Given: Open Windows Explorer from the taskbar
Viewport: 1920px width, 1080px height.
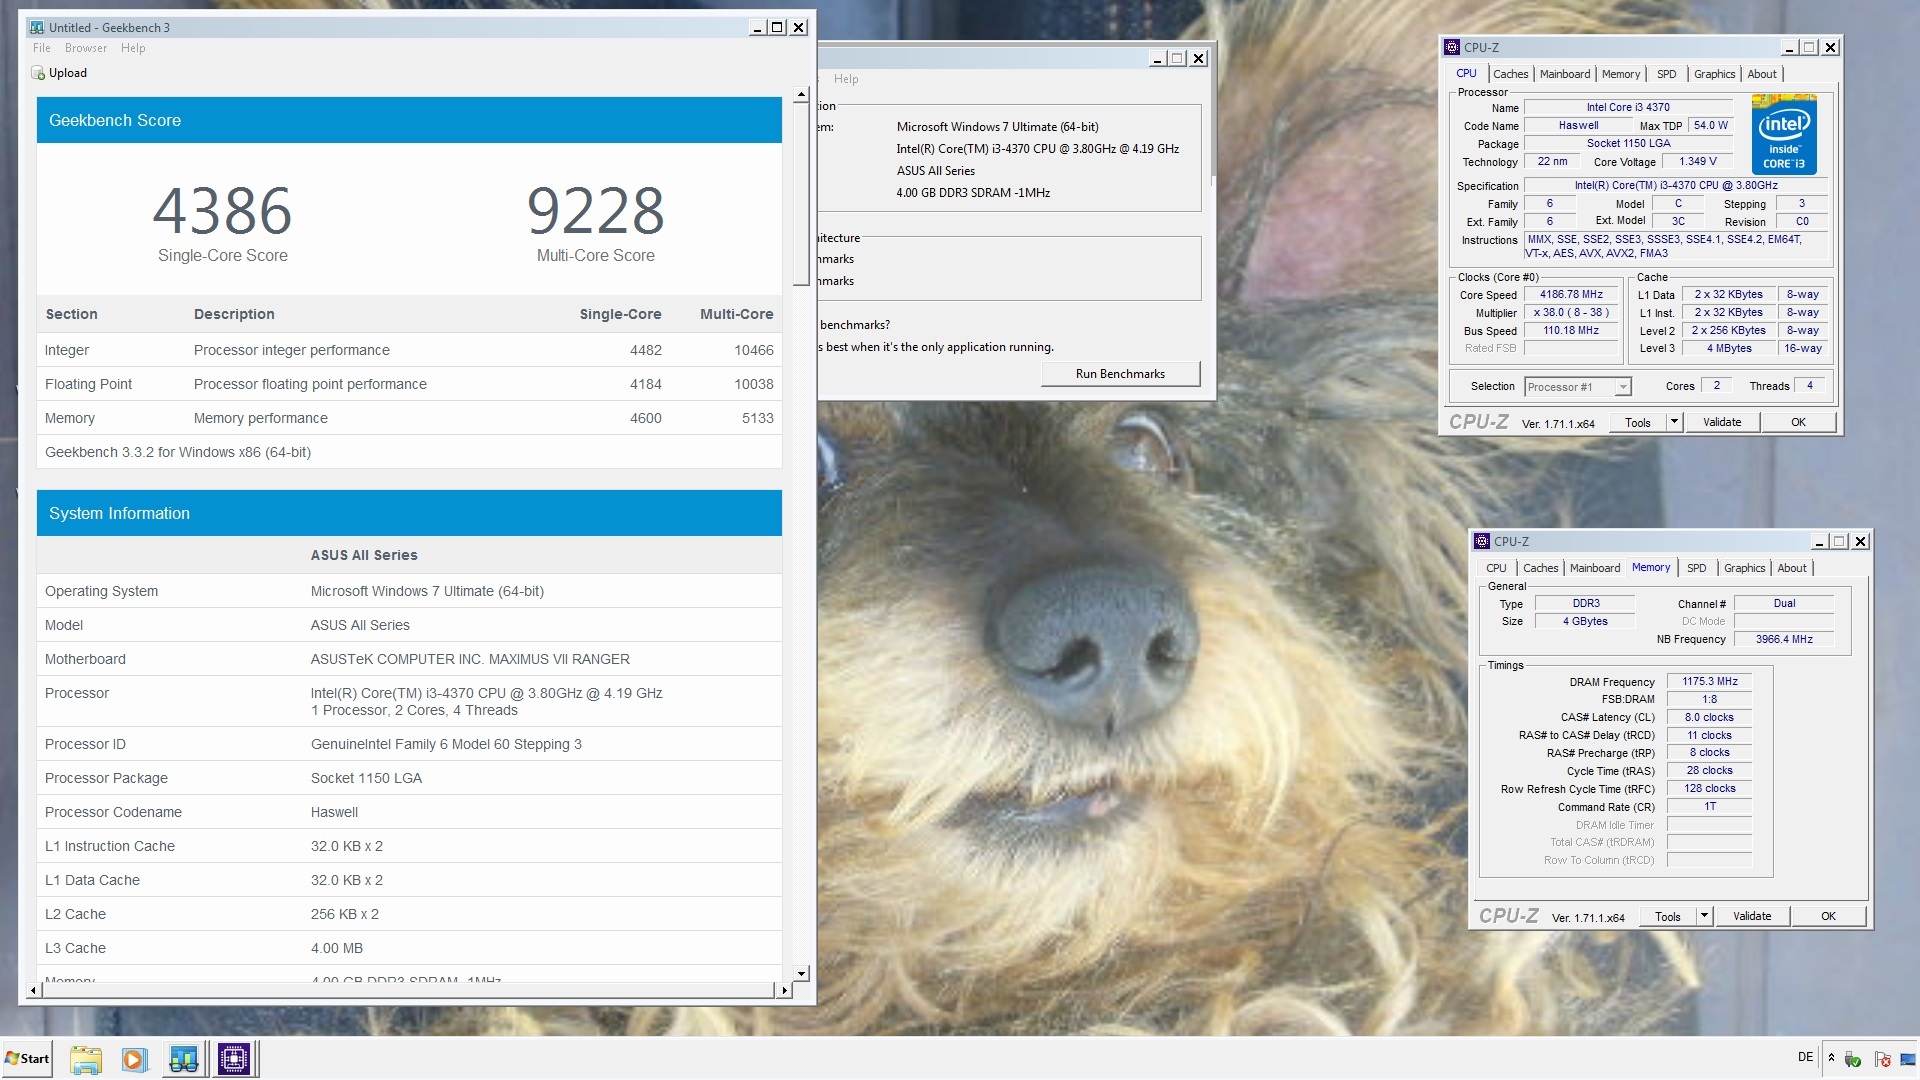Looking at the screenshot, I should [86, 1059].
